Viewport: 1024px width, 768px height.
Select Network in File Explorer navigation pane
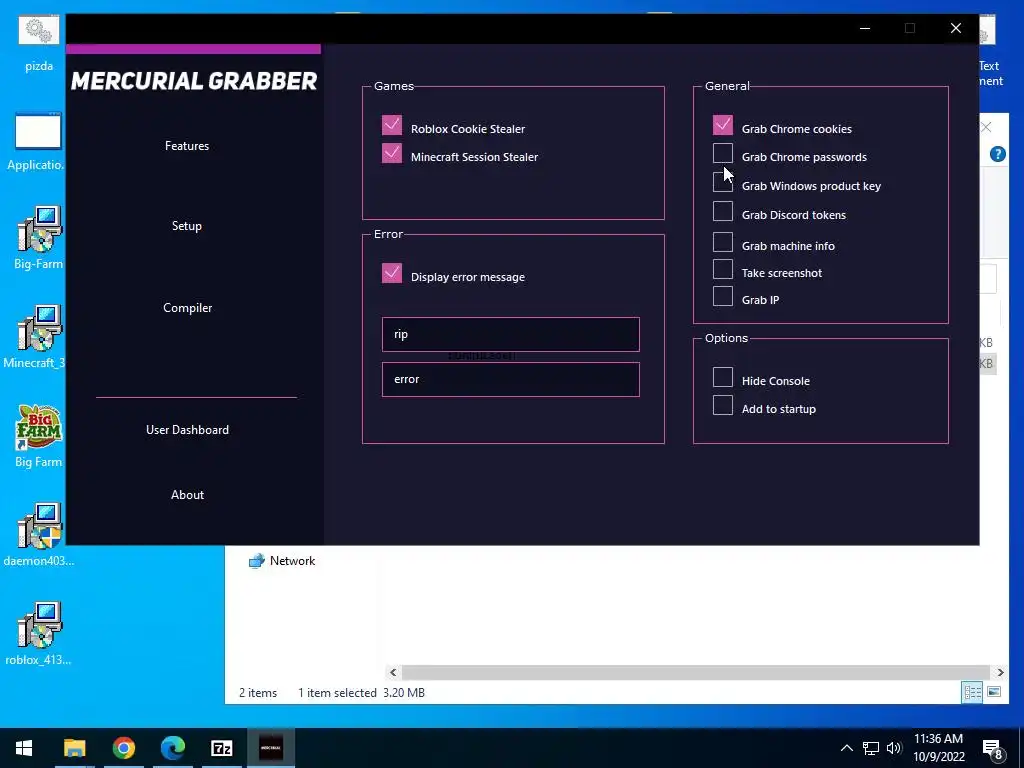coord(281,561)
